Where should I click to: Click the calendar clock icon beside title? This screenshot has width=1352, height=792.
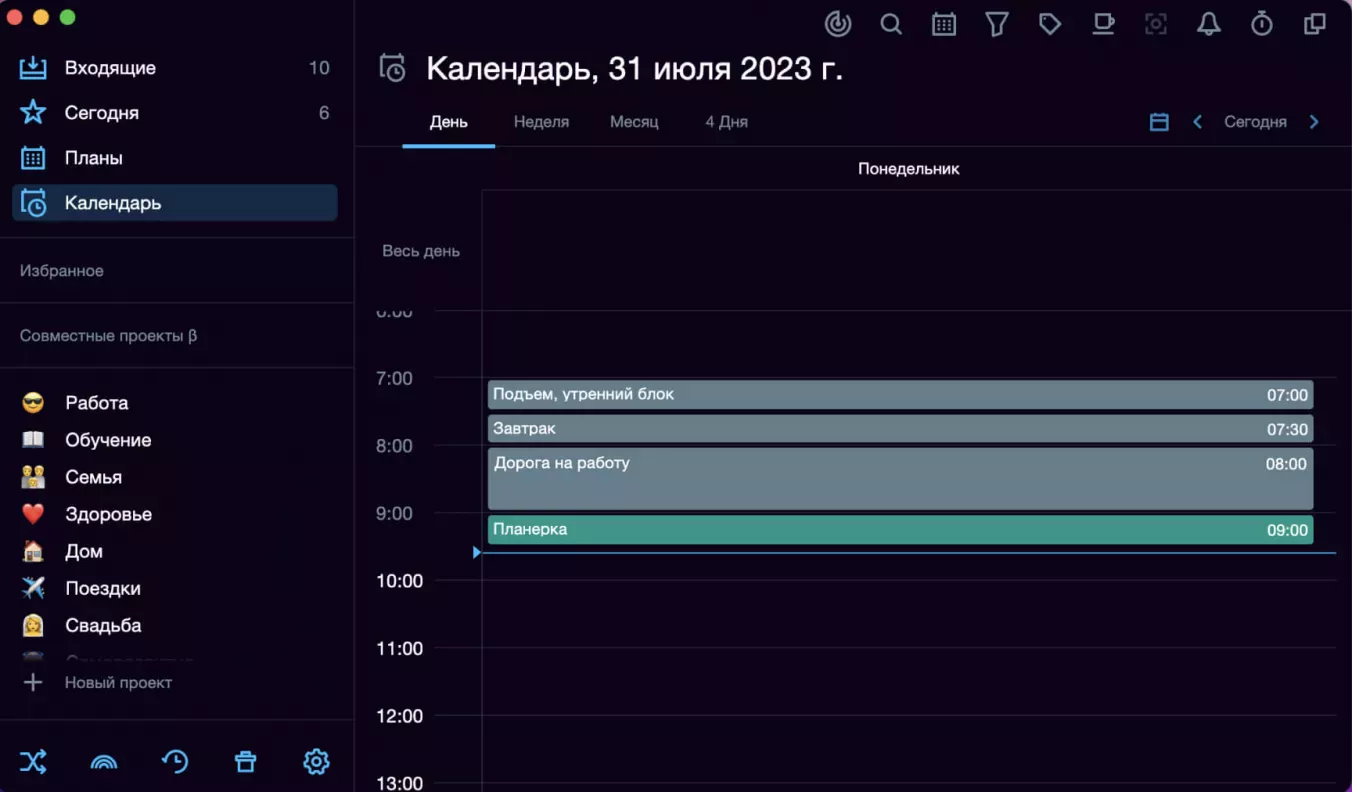[x=393, y=68]
